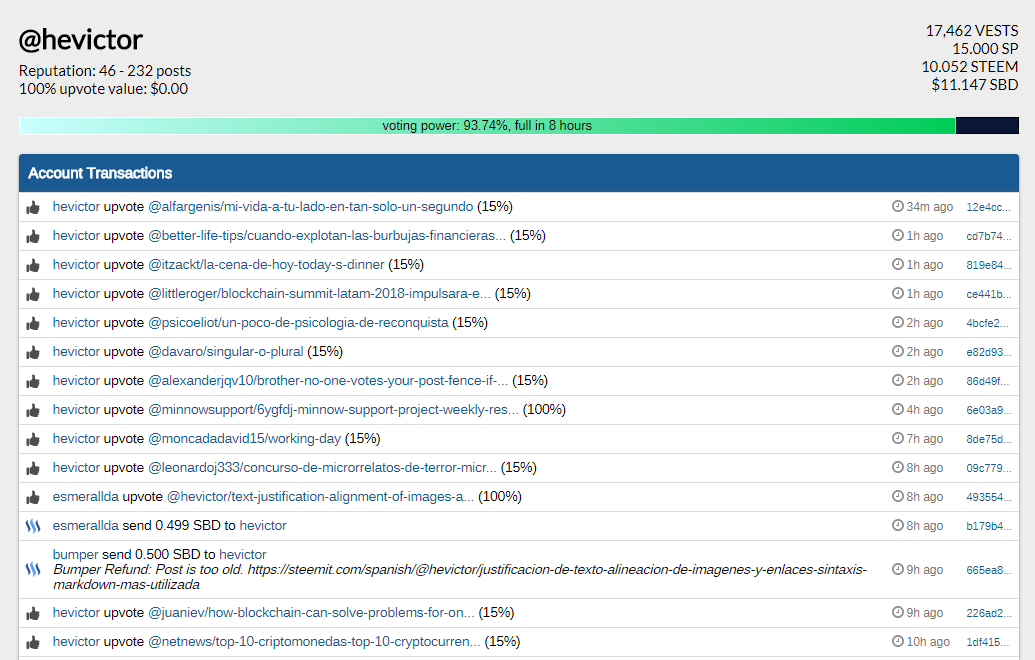The image size is (1035, 660).
Task: Click bumper account name link
Action: coord(75,554)
